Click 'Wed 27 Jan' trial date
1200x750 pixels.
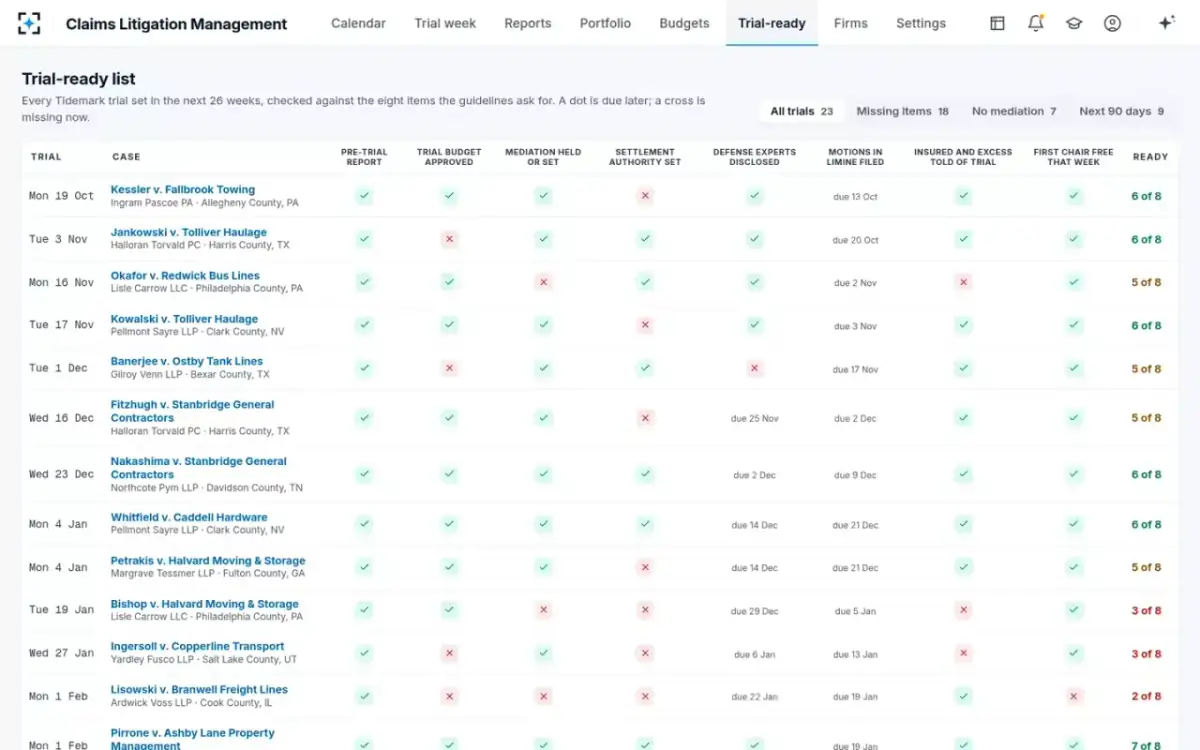(x=62, y=653)
